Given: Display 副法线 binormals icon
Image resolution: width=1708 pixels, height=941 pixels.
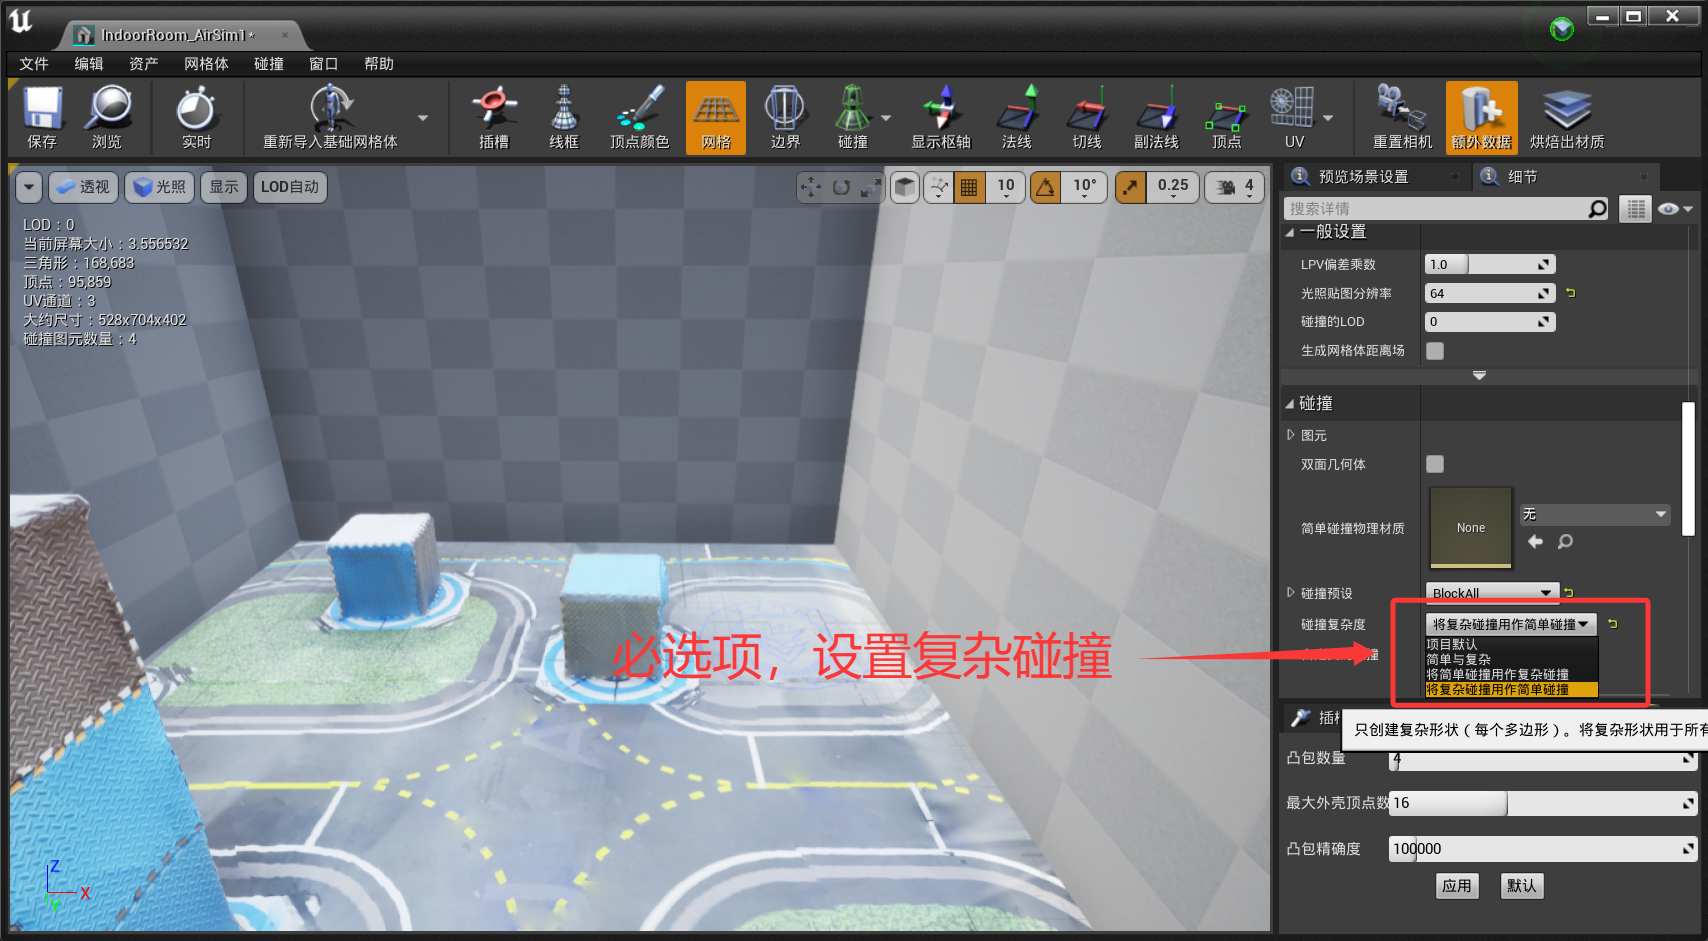Looking at the screenshot, I should click(1156, 117).
